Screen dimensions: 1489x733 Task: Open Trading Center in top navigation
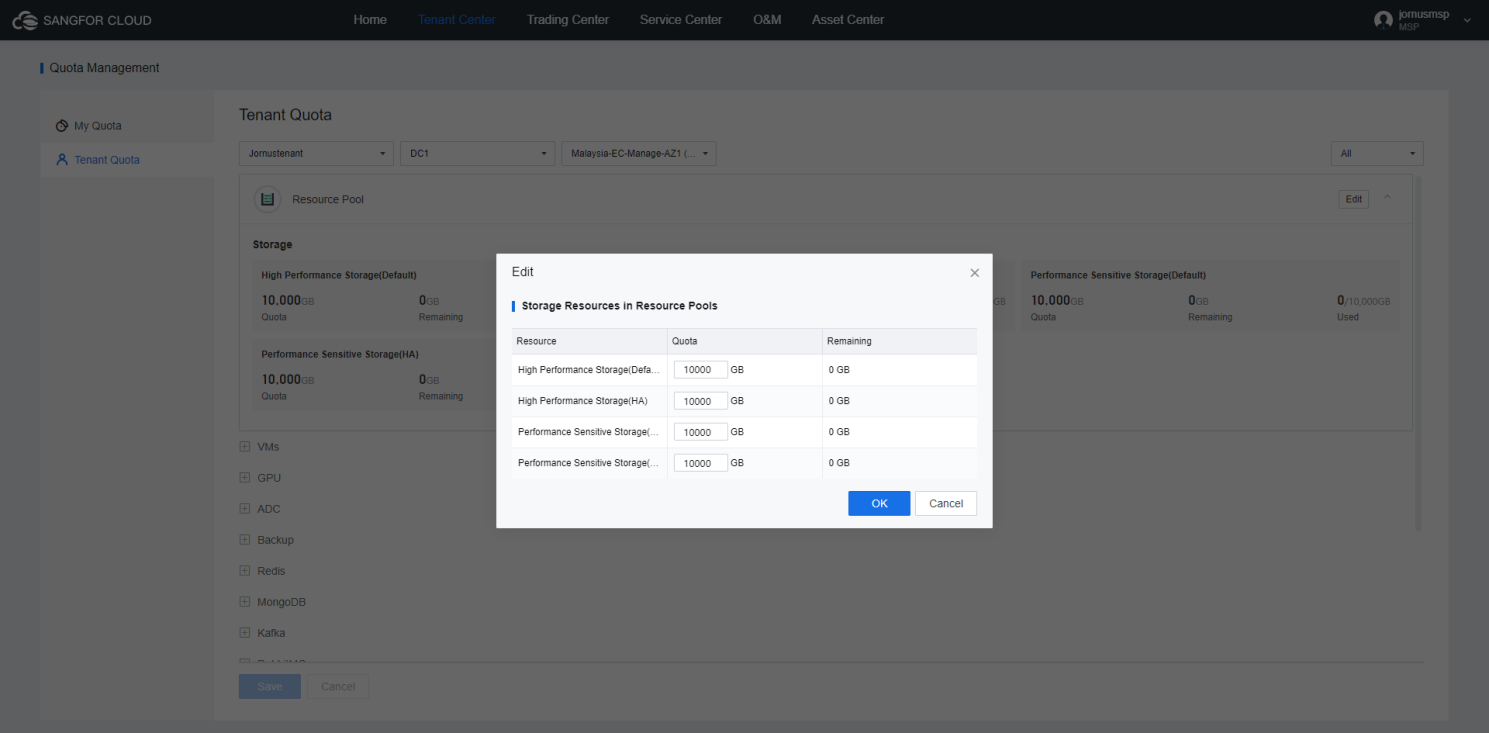pyautogui.click(x=568, y=20)
